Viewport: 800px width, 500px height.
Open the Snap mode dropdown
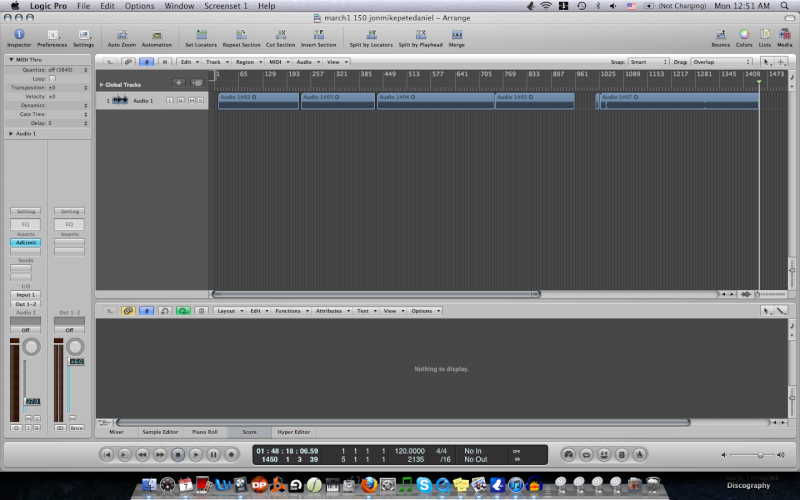[x=648, y=62]
